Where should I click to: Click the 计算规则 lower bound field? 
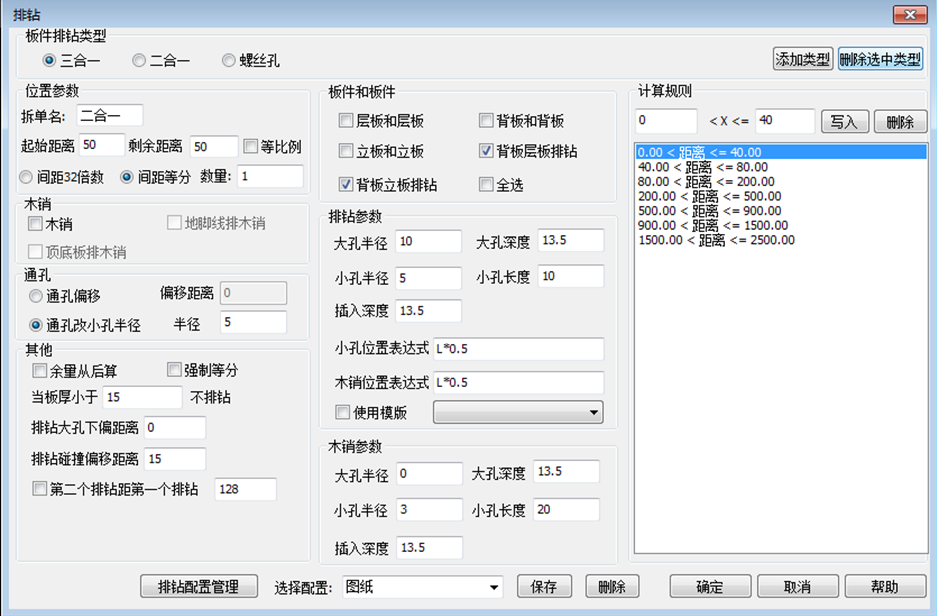tap(666, 120)
